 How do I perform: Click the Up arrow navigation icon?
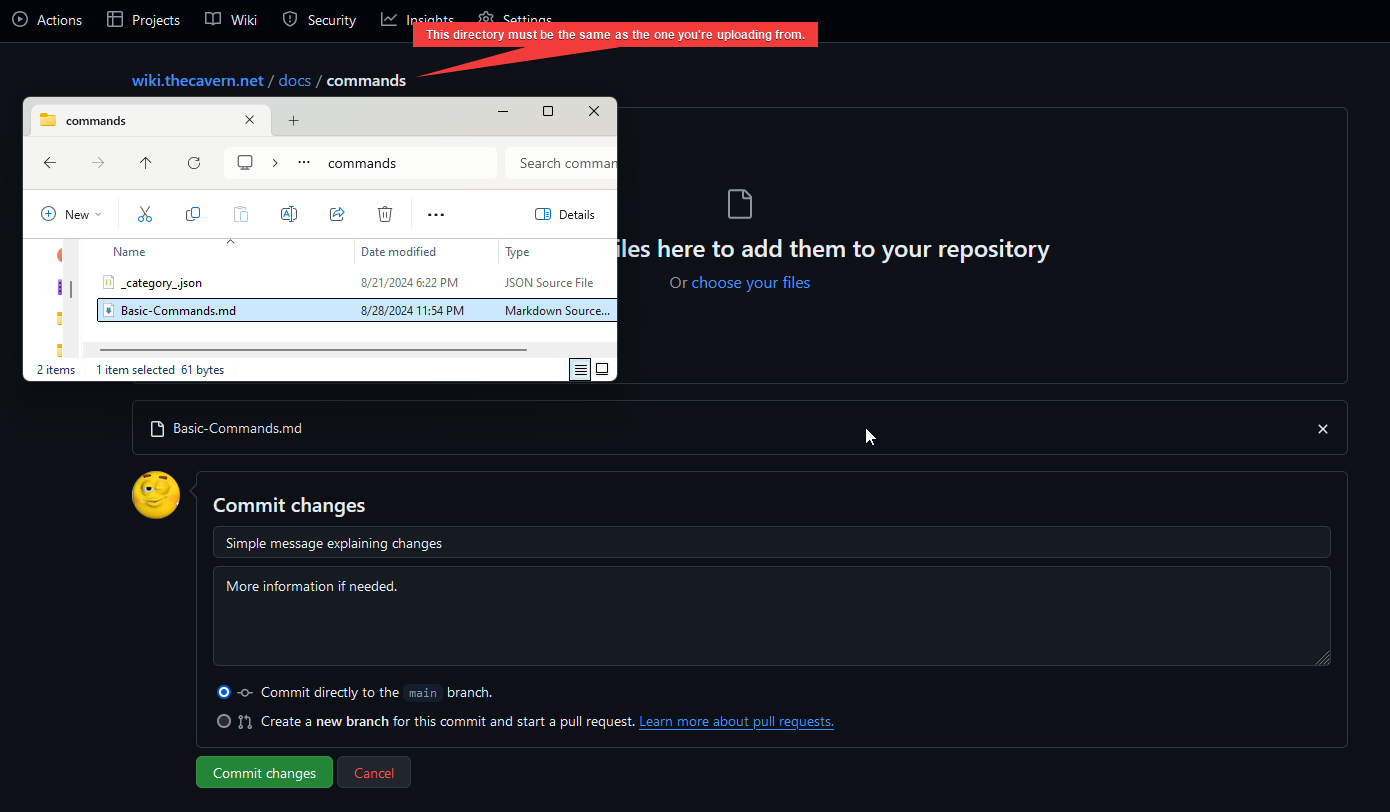pyautogui.click(x=146, y=163)
